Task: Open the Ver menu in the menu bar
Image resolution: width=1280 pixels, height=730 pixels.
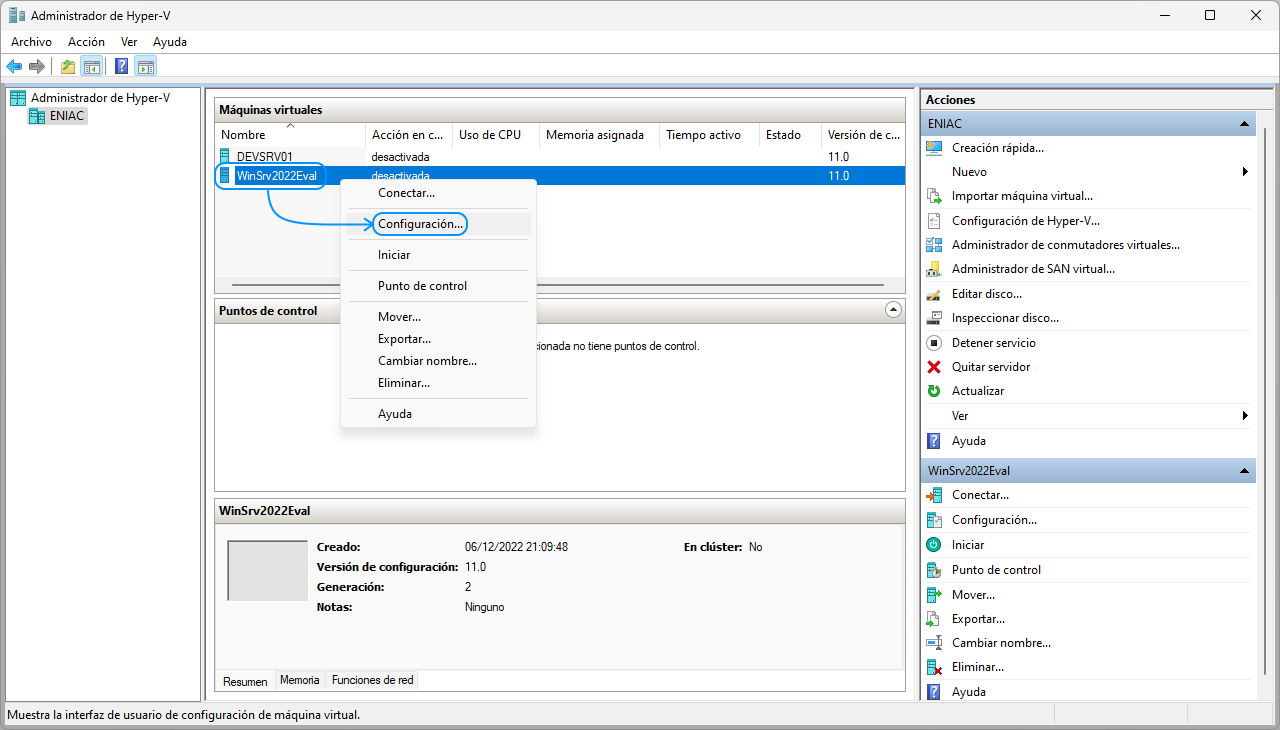Action: (x=129, y=42)
